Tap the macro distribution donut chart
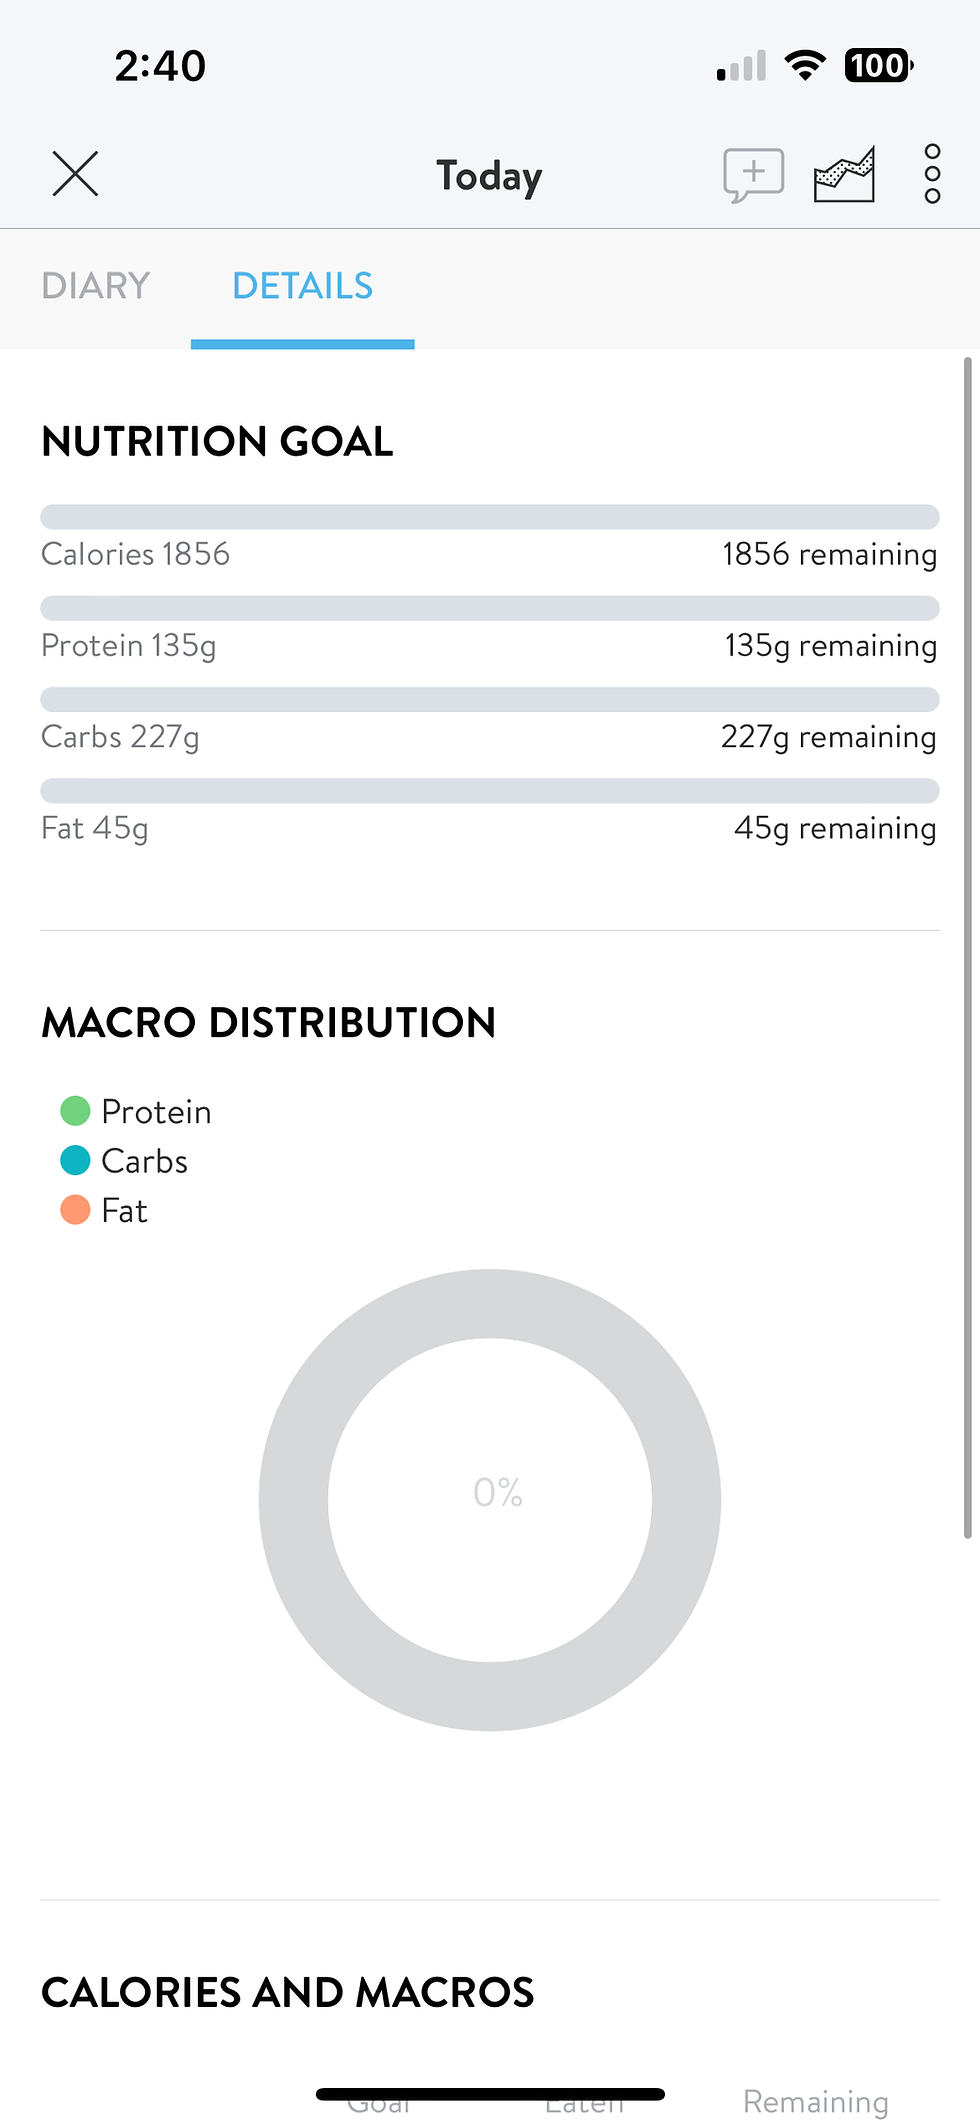 [490, 1500]
